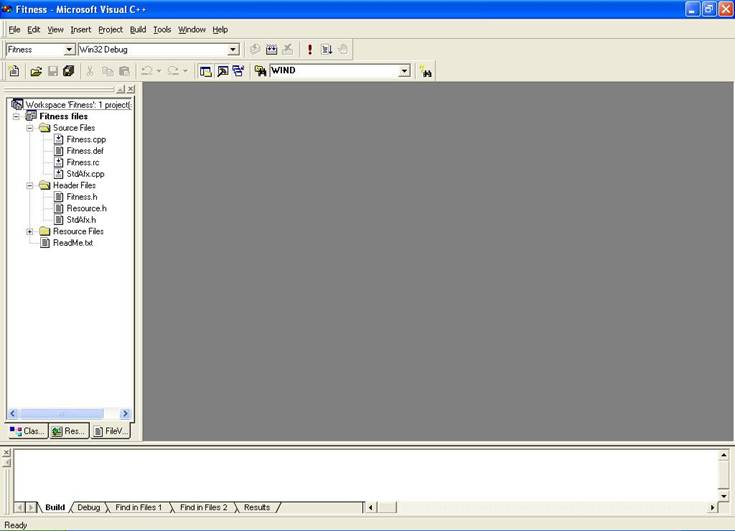Click the Save All toolbar icon

(x=69, y=71)
